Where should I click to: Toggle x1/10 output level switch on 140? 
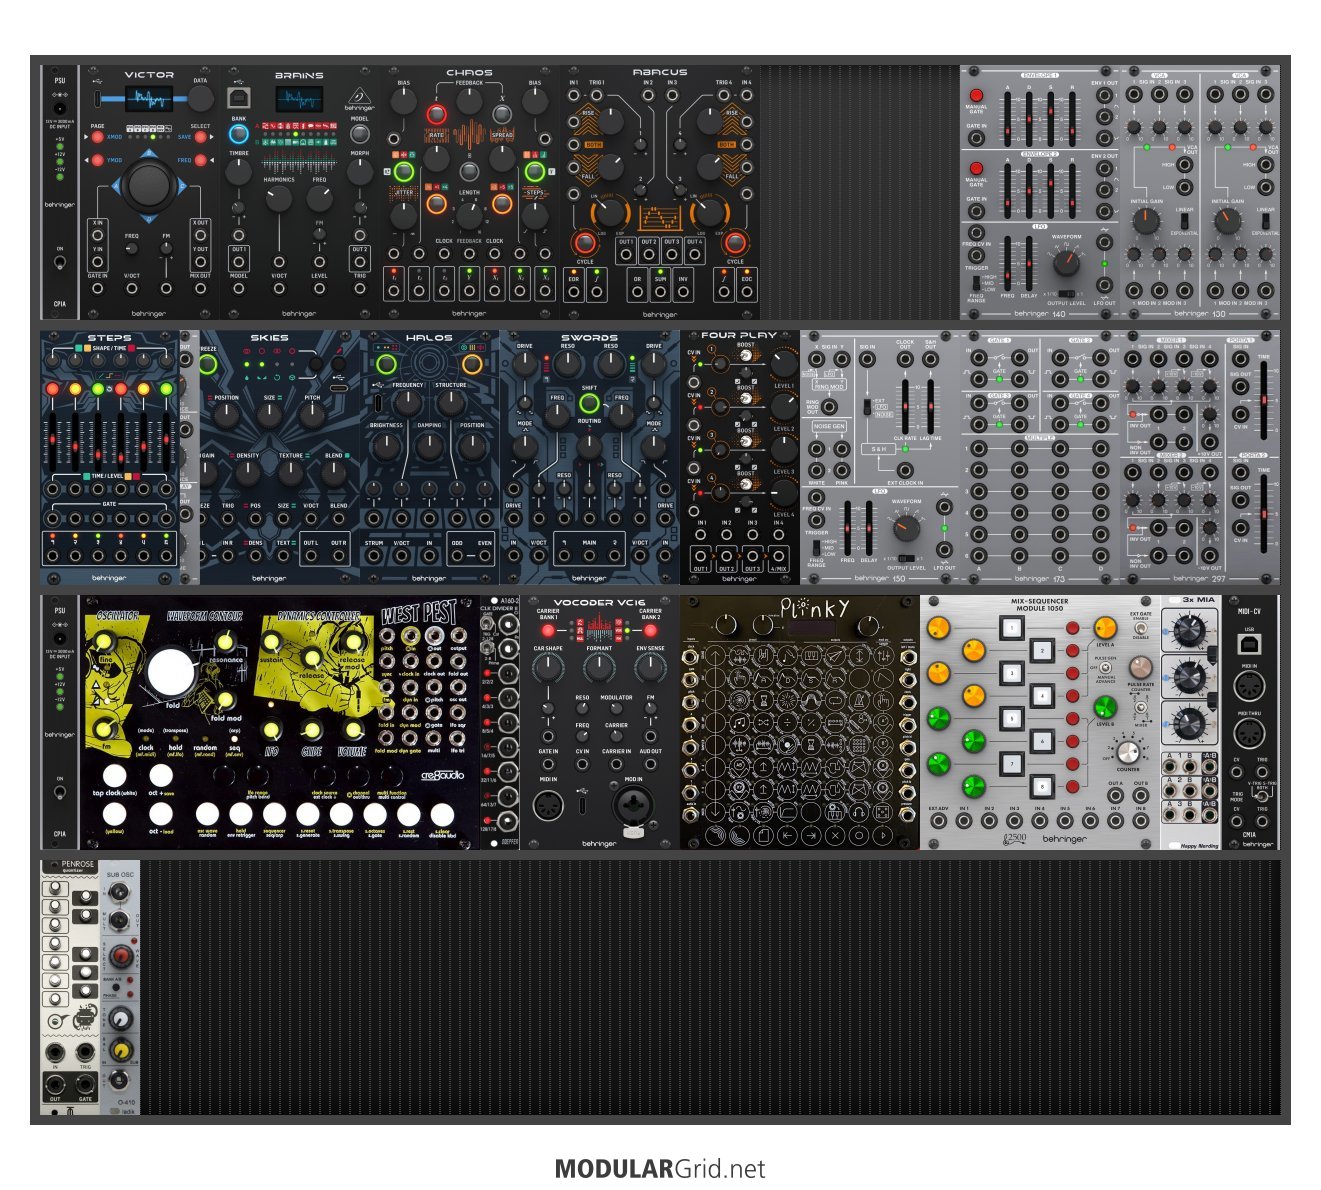click(x=1067, y=294)
